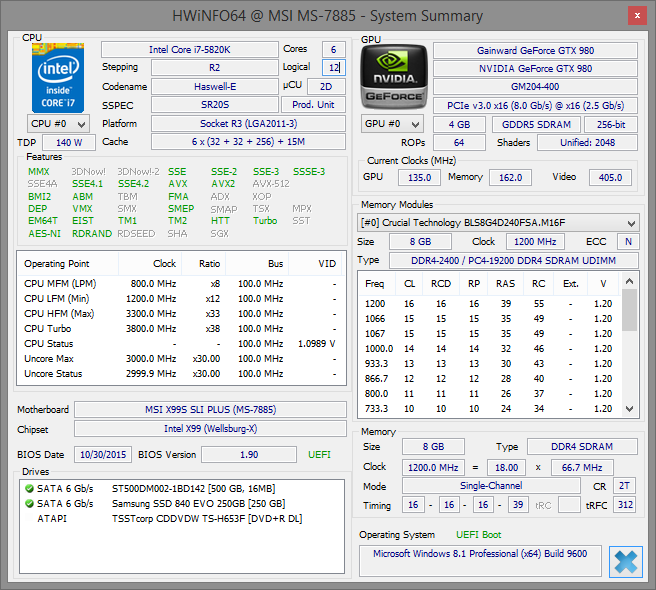Click the AVX2 feature label
Viewport: 656px width, 590px height.
pyautogui.click(x=223, y=184)
